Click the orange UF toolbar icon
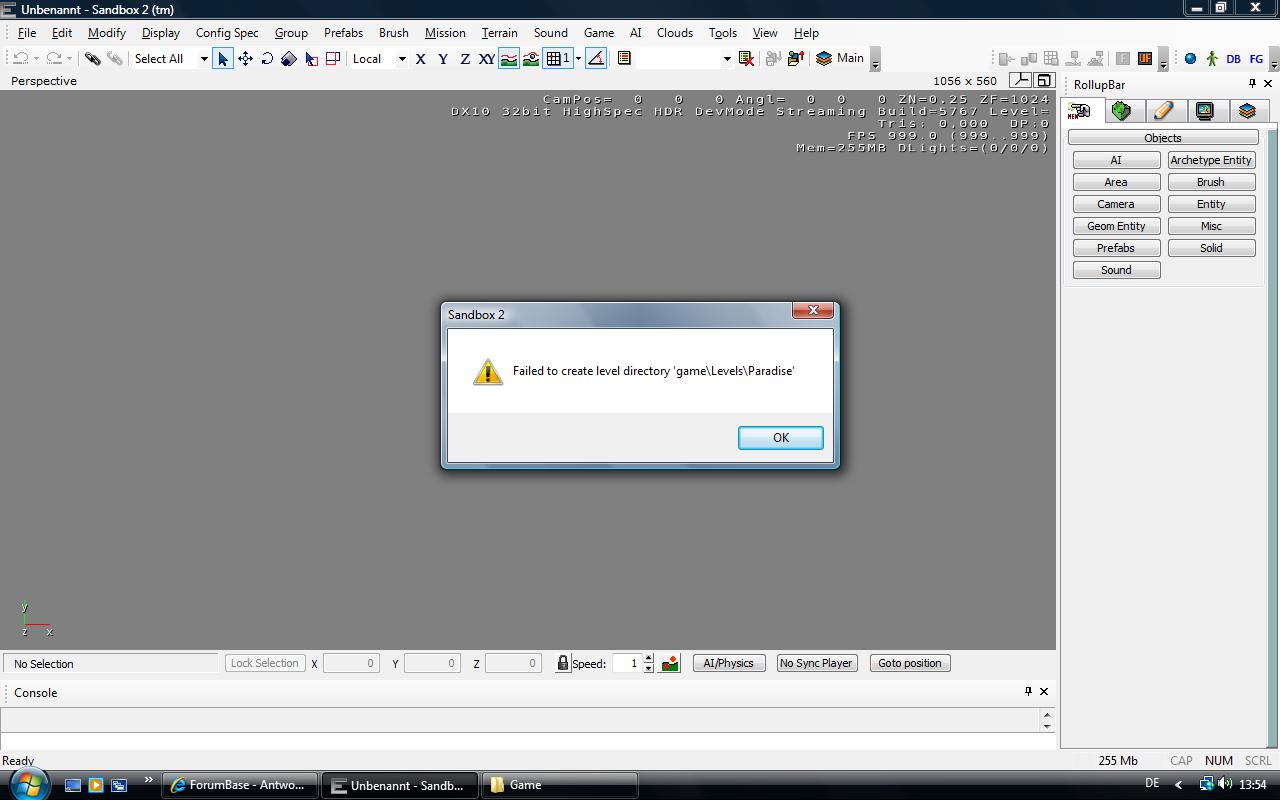Screen dimensions: 1280x800 [1145, 59]
